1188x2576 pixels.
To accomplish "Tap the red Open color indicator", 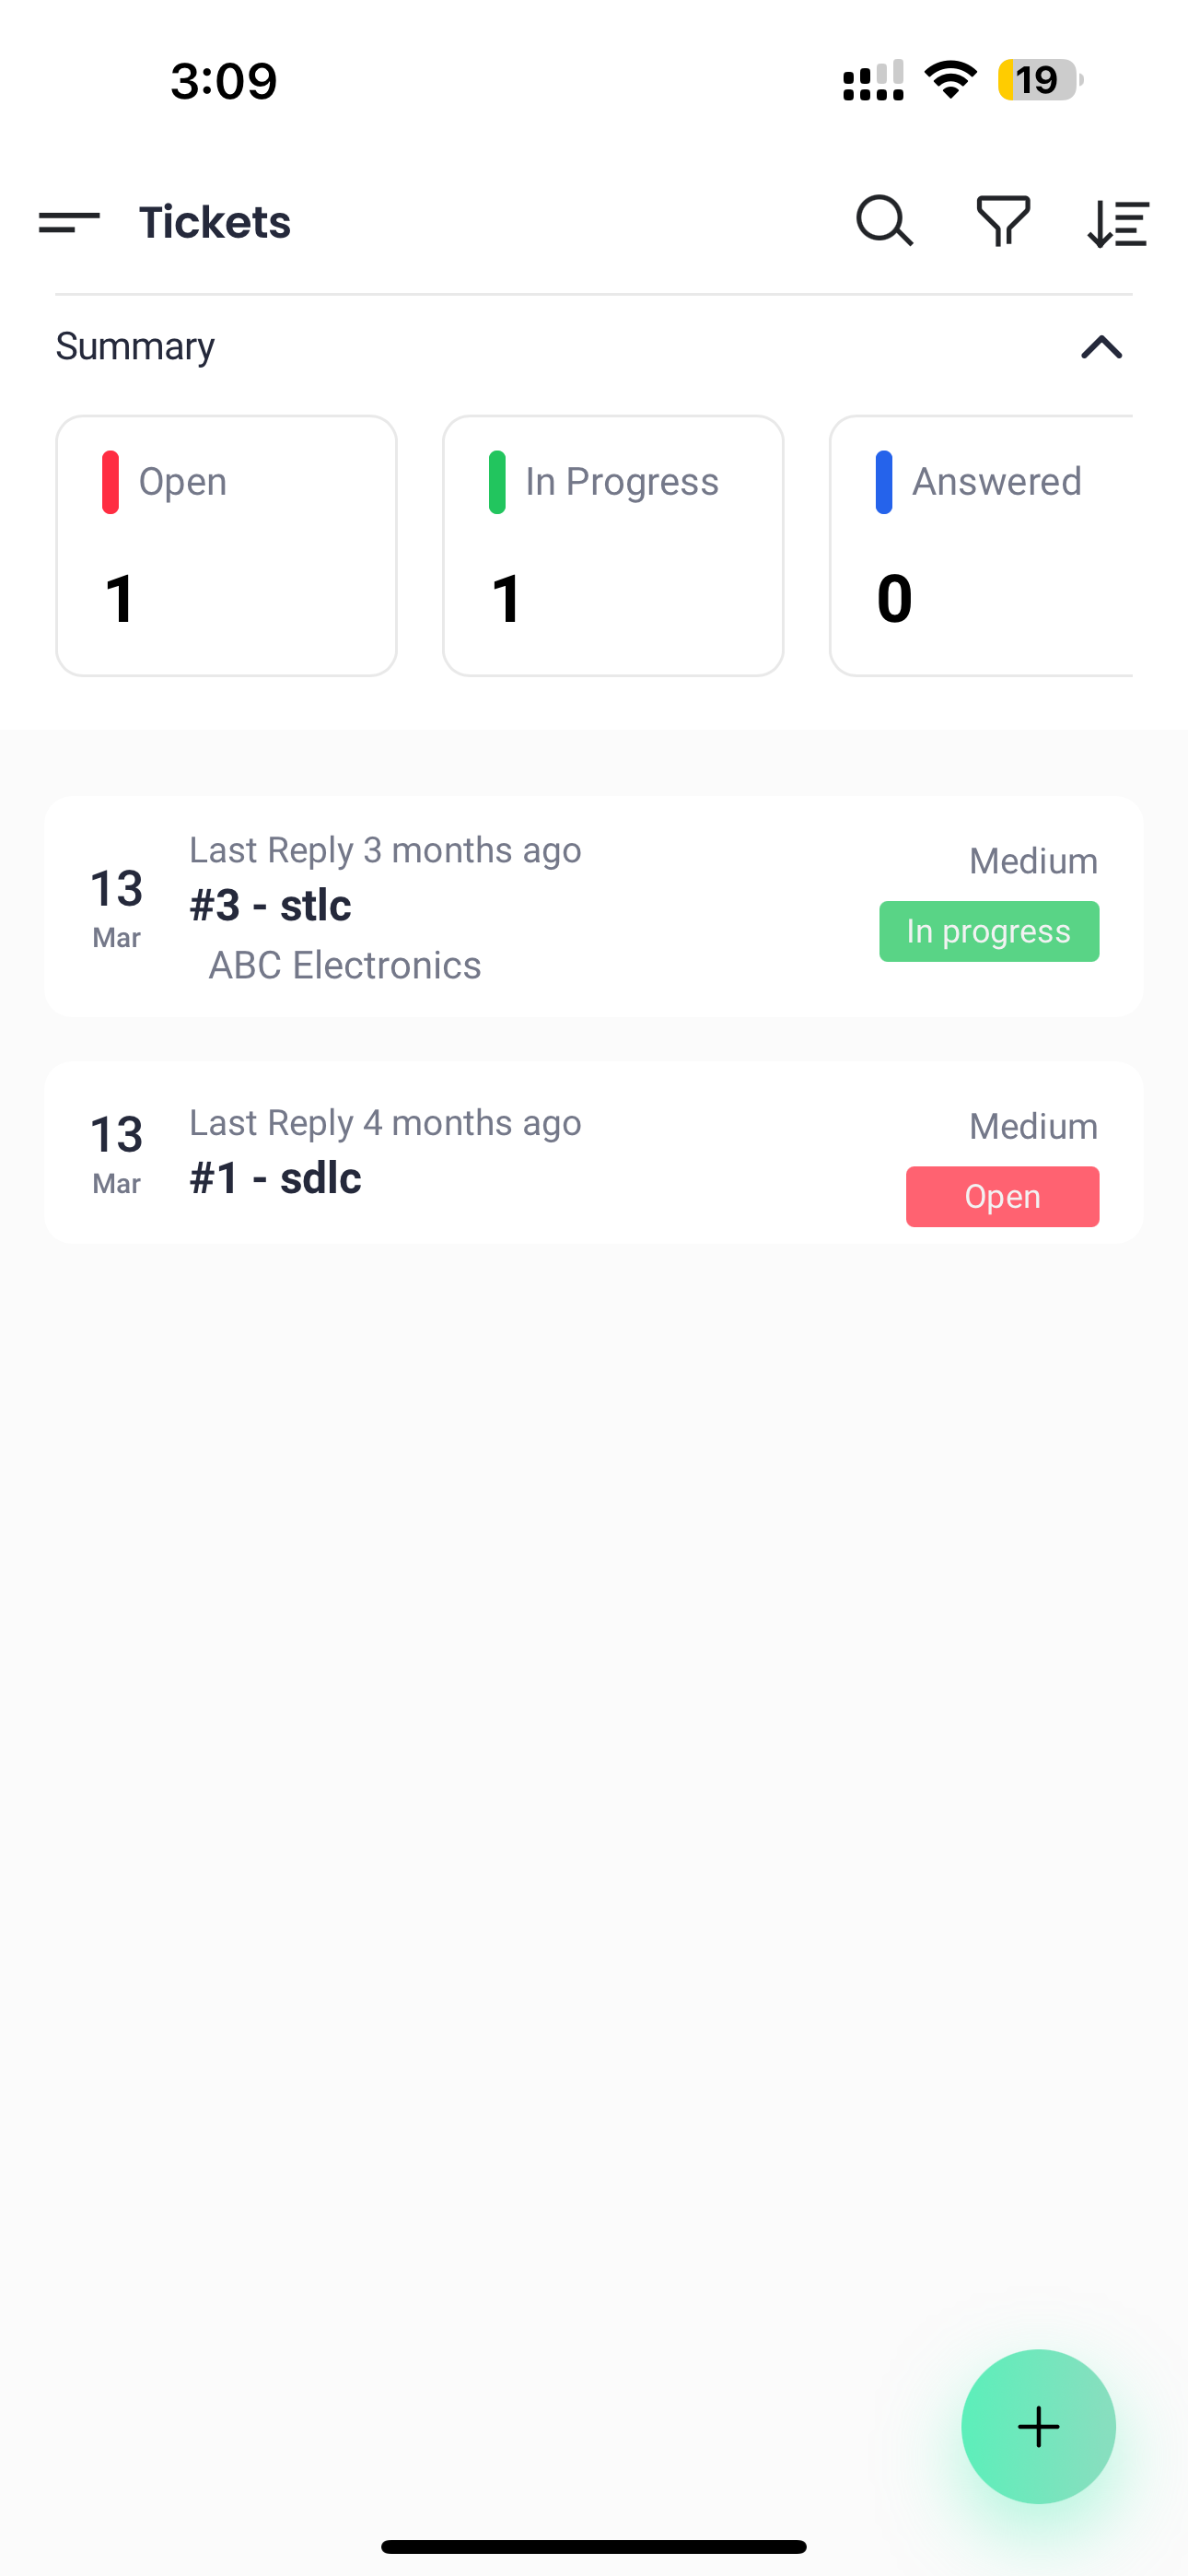I will click(110, 482).
